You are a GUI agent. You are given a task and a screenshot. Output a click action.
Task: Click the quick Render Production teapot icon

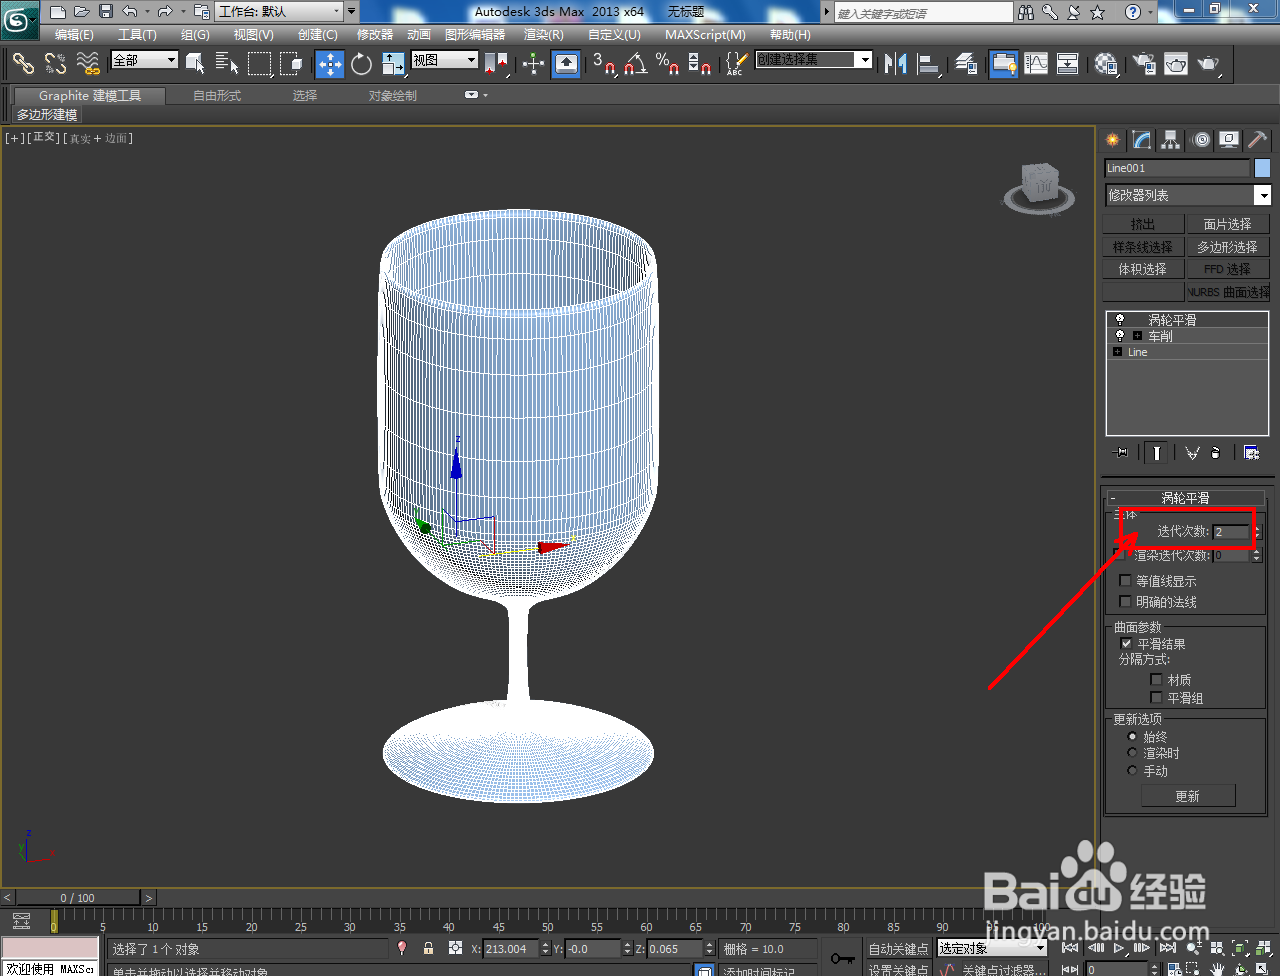point(1209,64)
